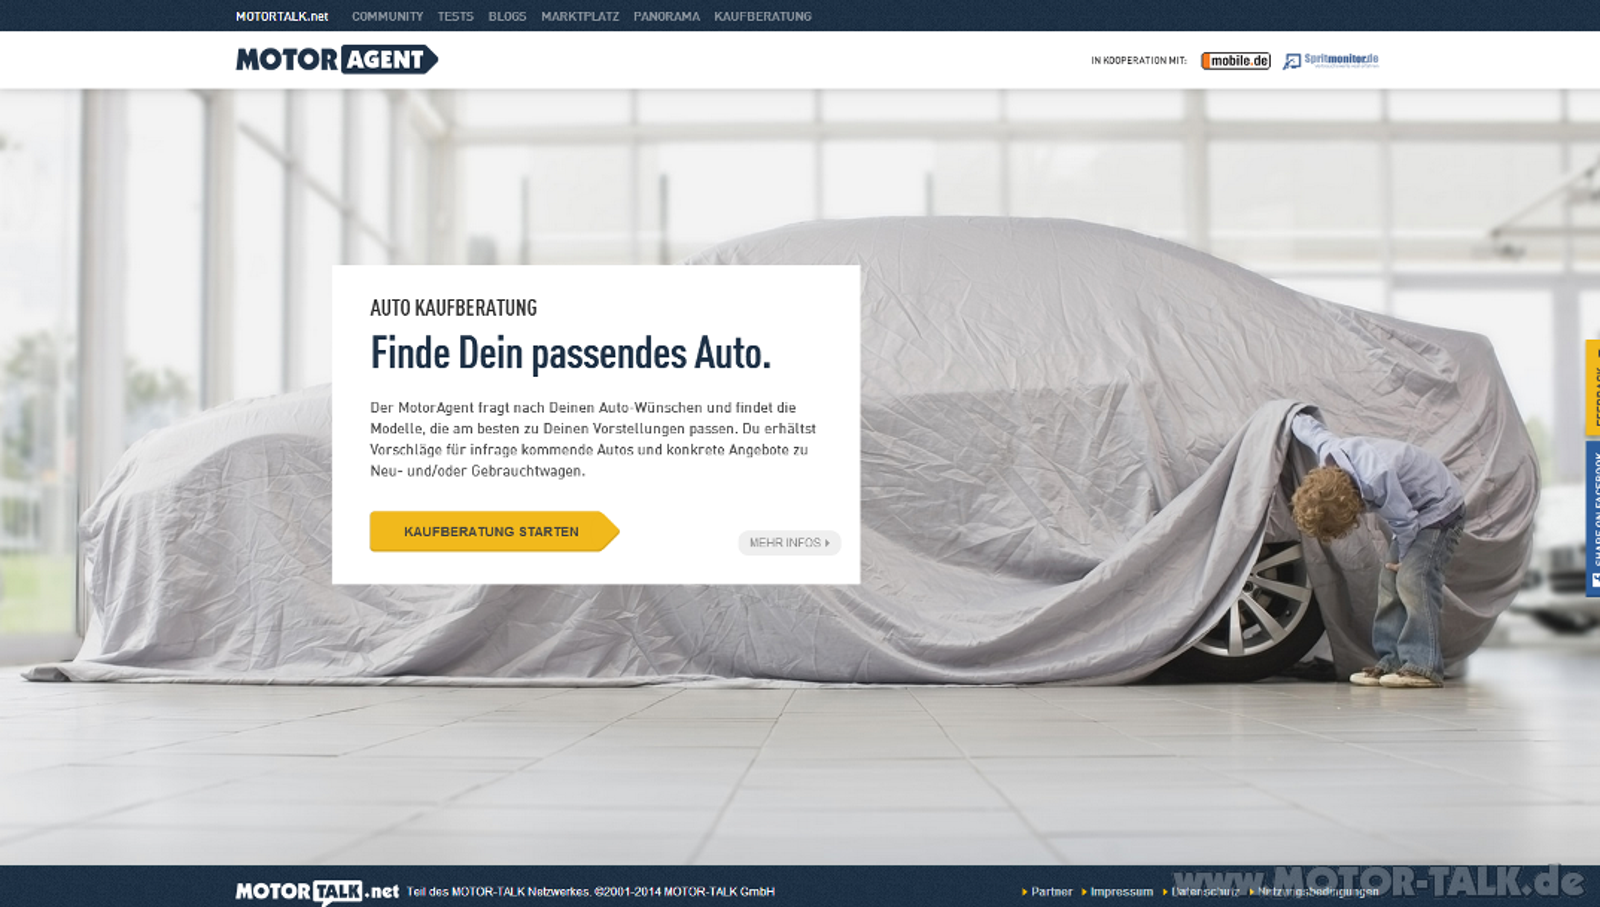Click the MotorAgent logo
The width and height of the screenshot is (1600, 907).
[337, 59]
